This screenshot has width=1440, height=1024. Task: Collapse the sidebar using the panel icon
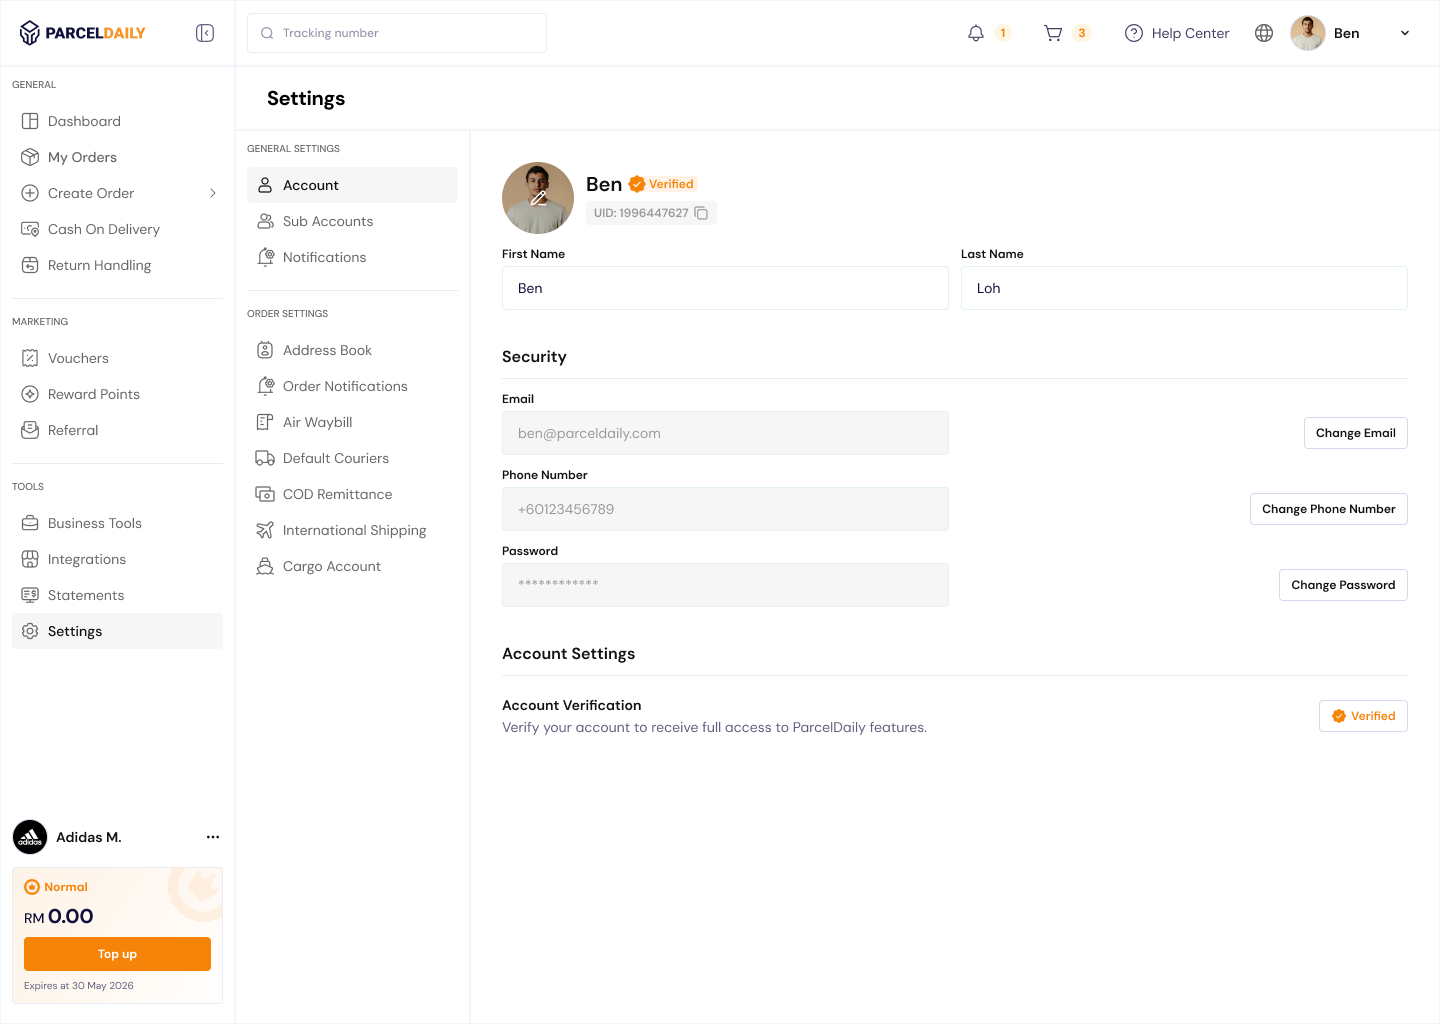205,33
